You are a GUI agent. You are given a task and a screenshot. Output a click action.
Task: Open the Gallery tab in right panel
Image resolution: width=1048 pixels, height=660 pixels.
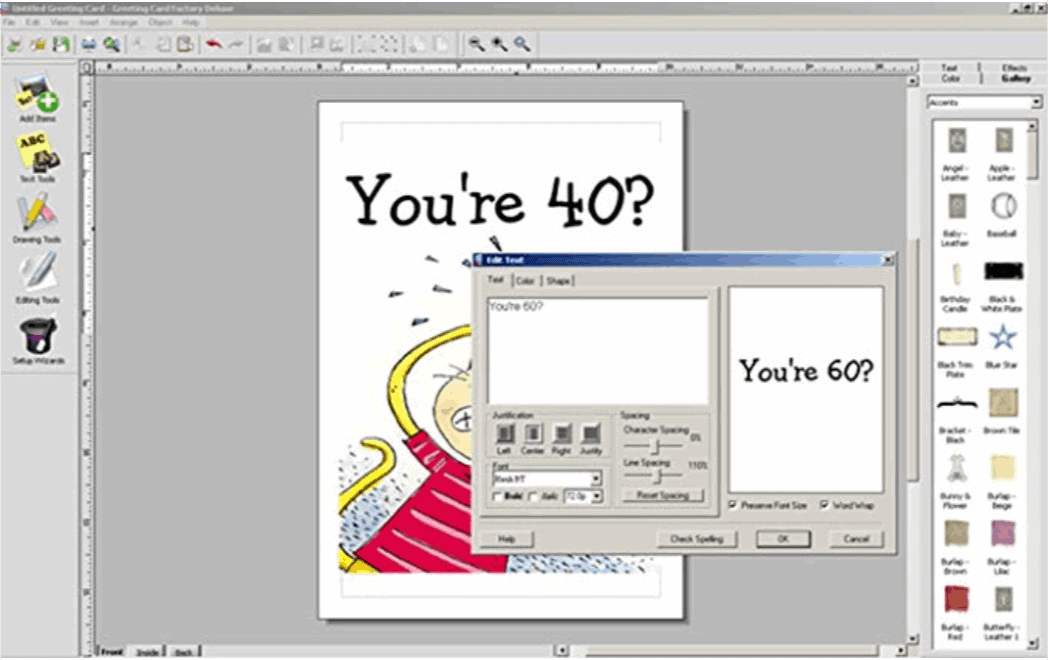(x=1016, y=79)
